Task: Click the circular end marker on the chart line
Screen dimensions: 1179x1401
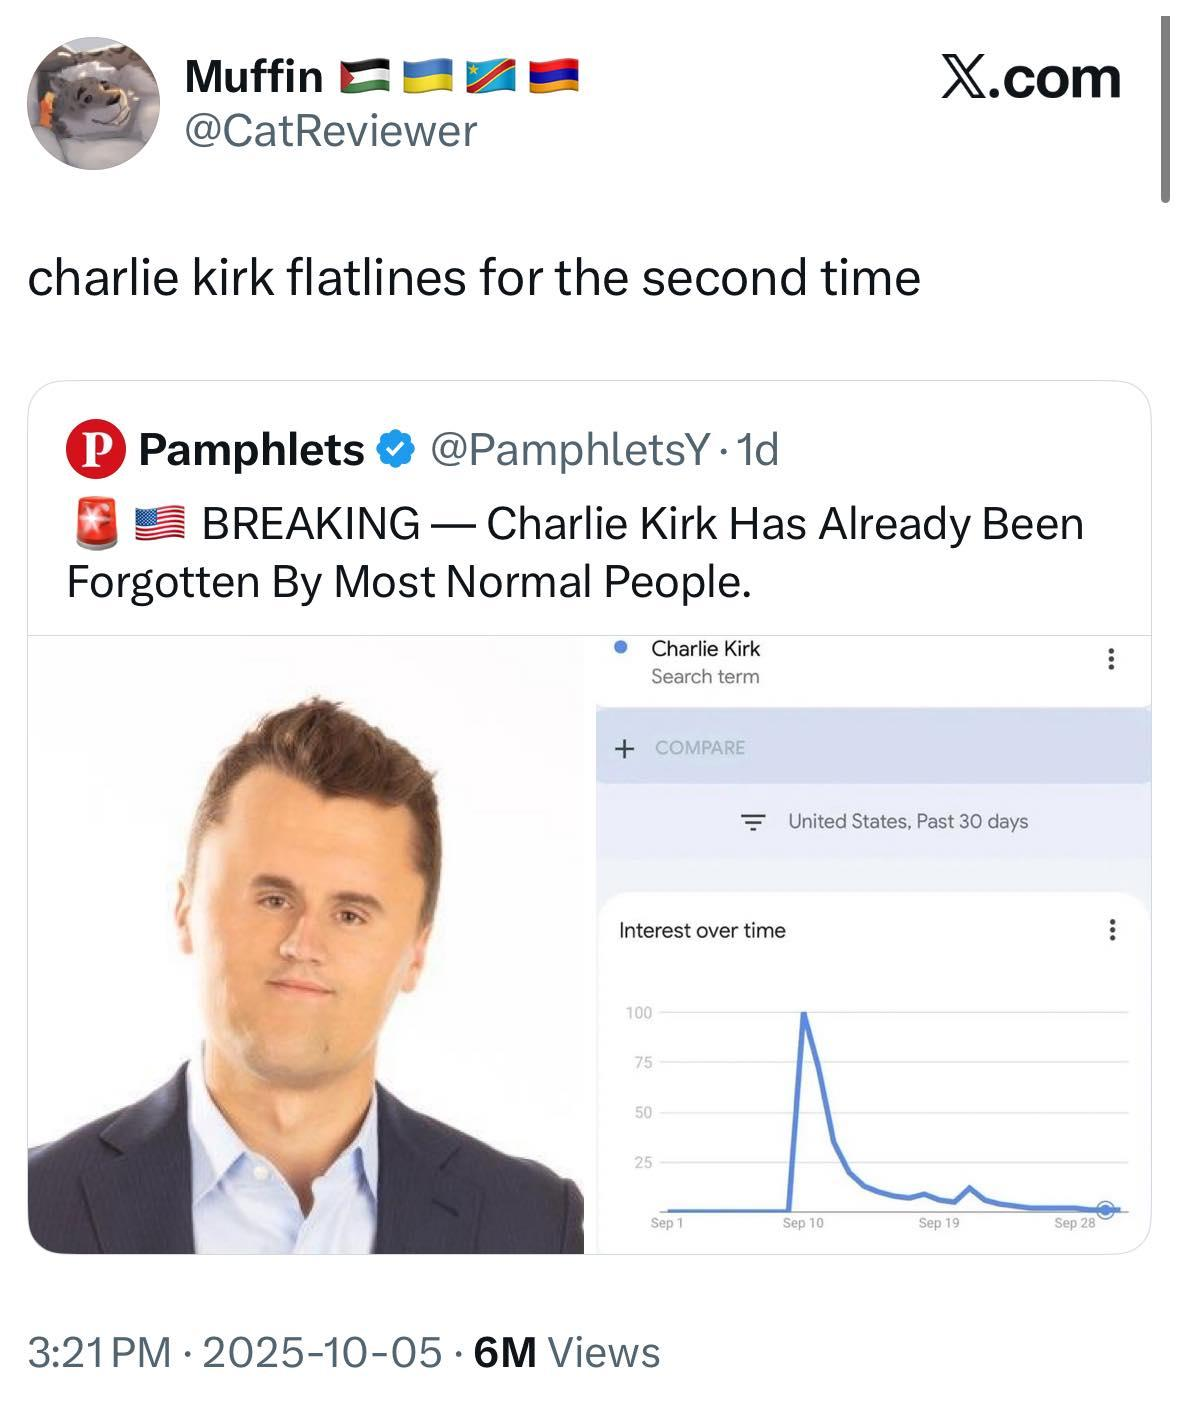Action: pyautogui.click(x=1105, y=1210)
